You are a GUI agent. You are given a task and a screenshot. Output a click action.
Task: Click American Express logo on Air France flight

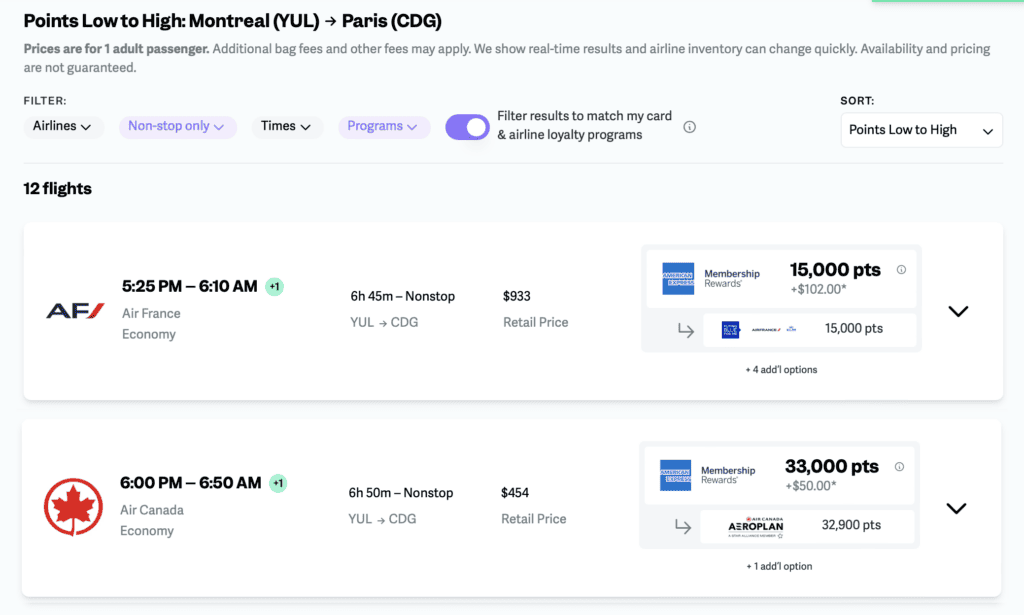coord(678,278)
